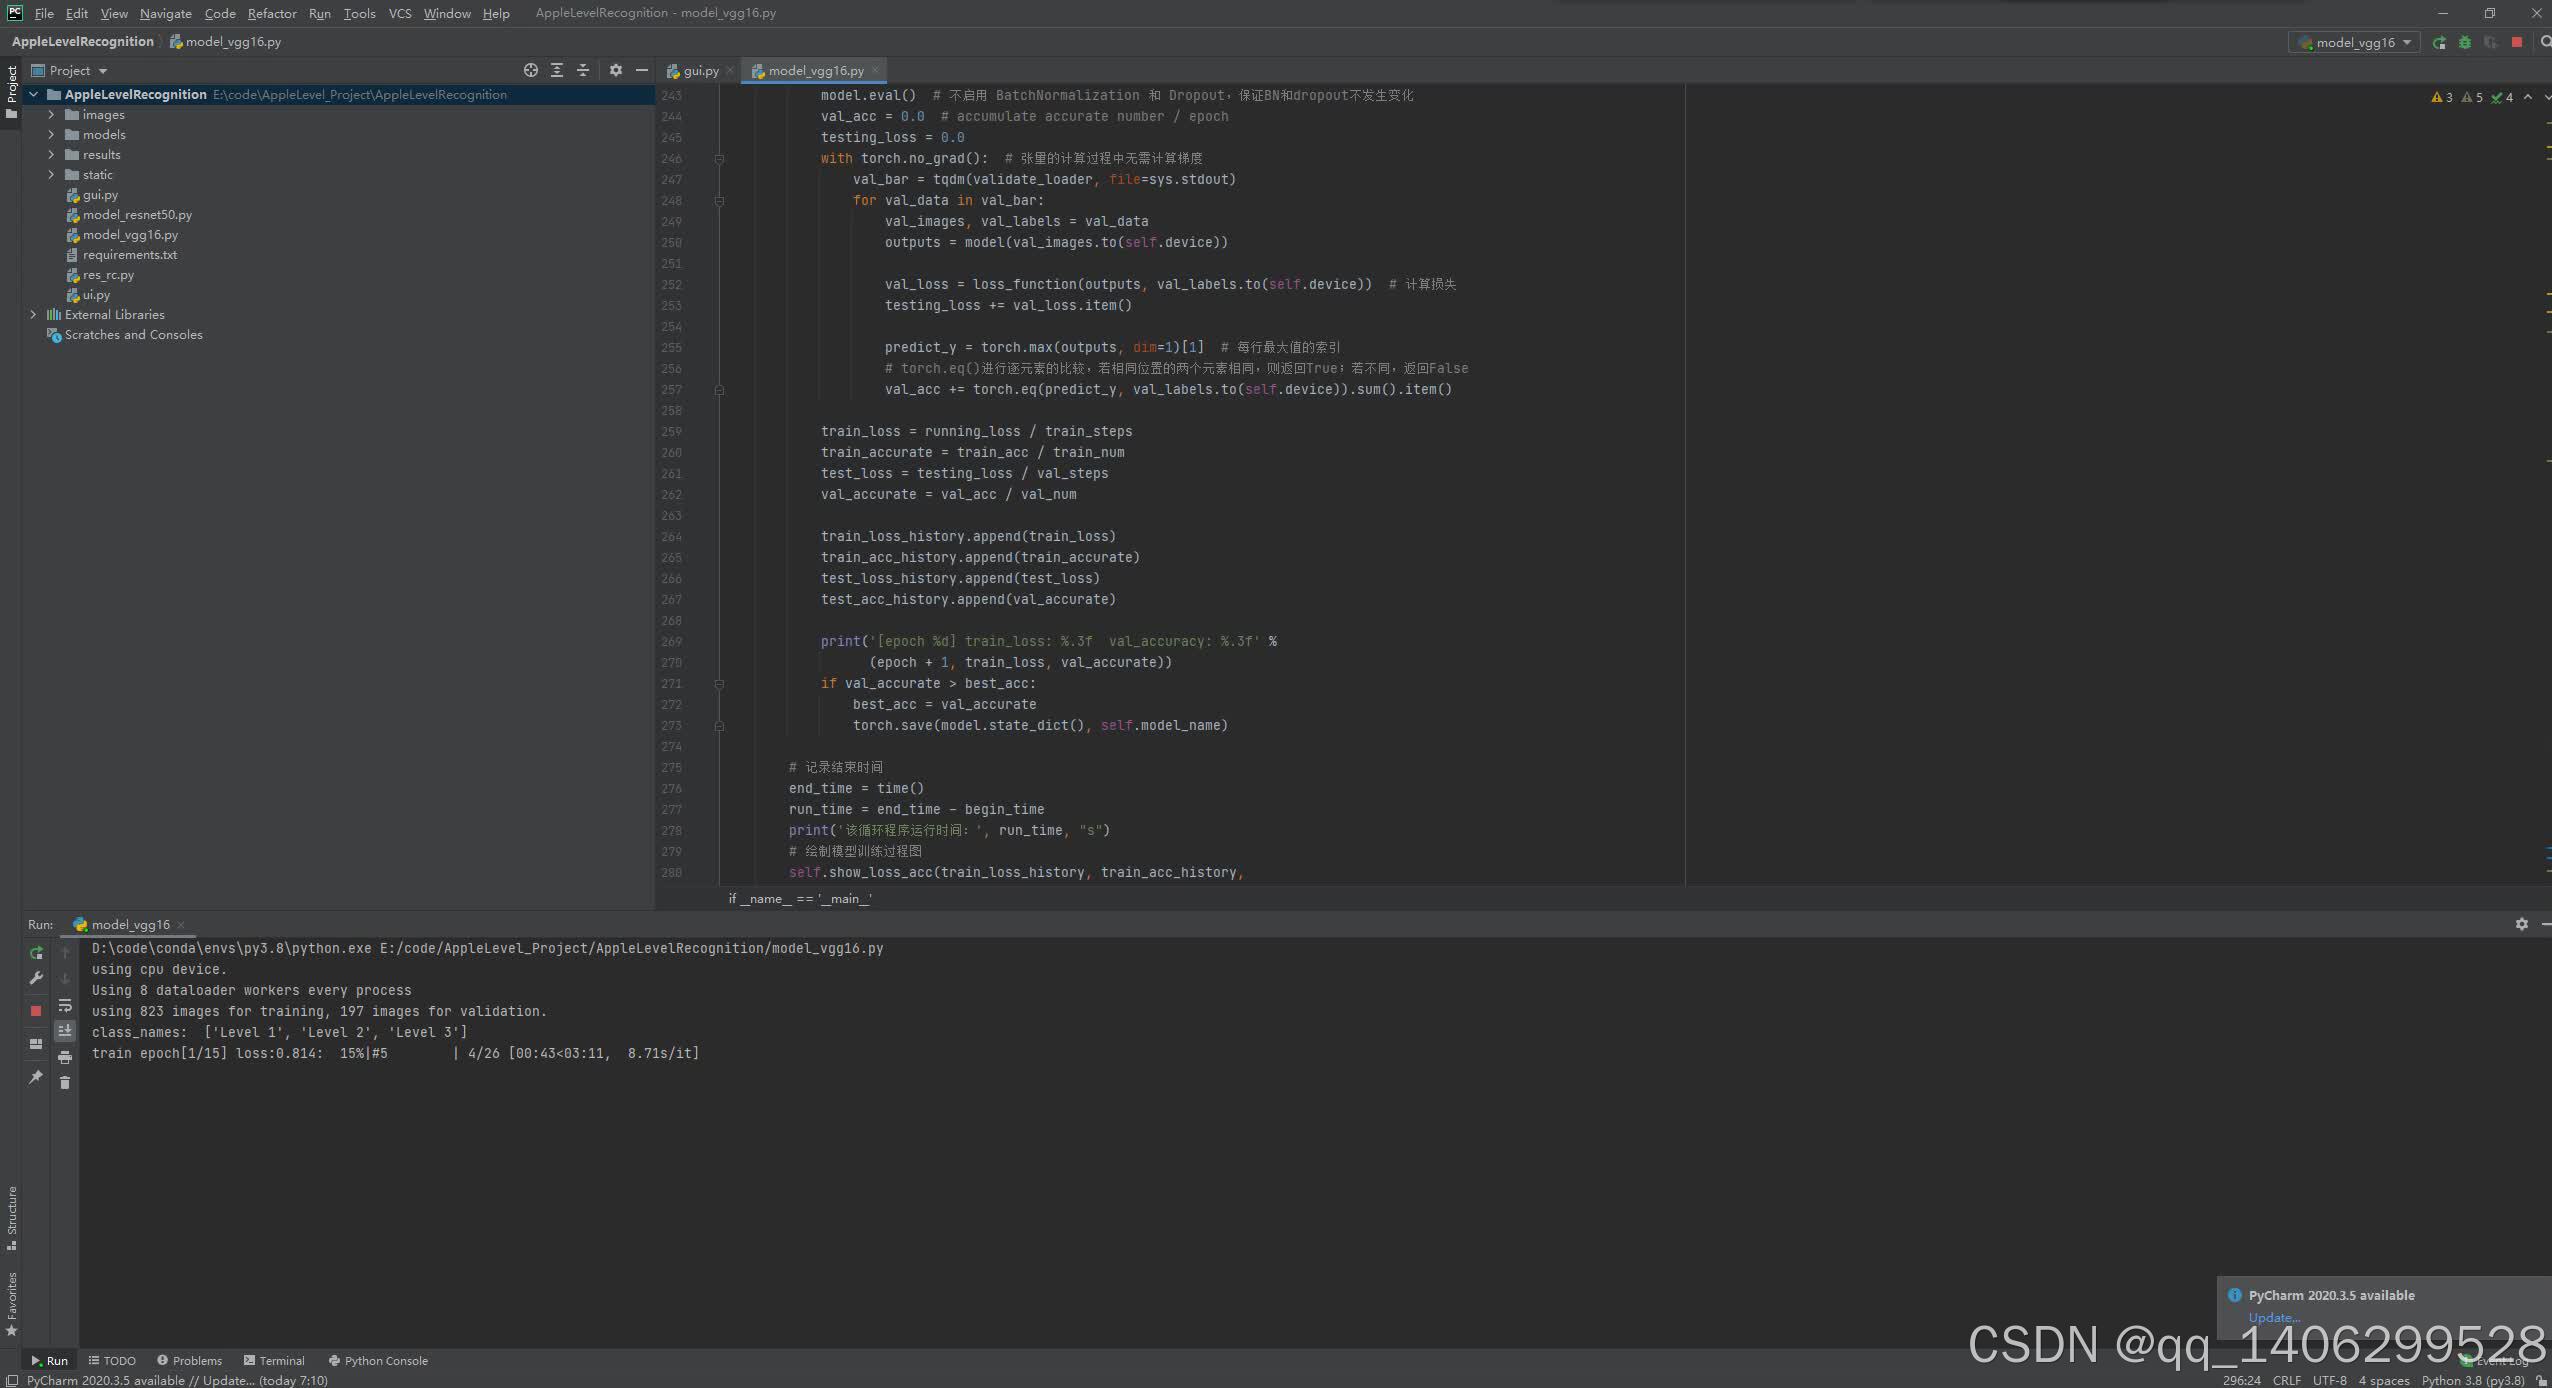Image resolution: width=2552 pixels, height=1388 pixels.
Task: Toggle soft-wrap in Run console
Action: coord(65,1005)
